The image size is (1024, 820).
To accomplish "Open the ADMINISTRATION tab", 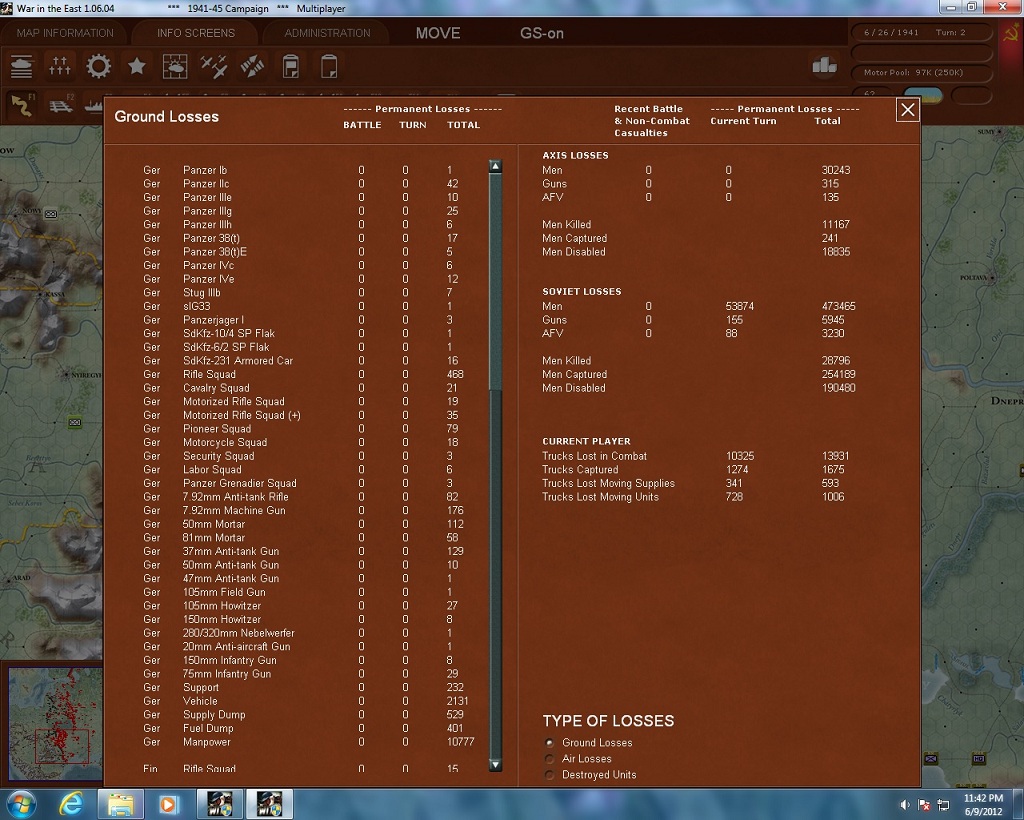I will (327, 33).
